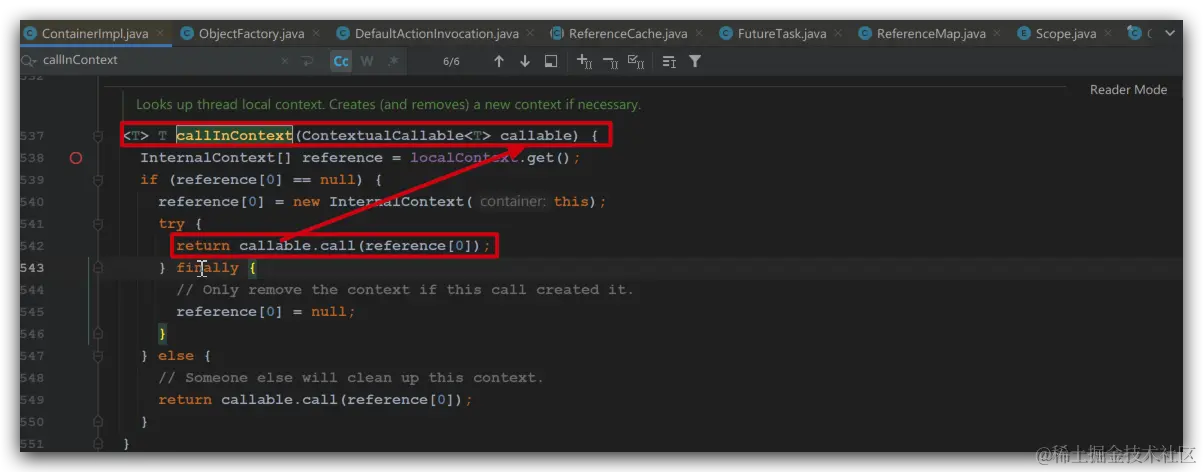Click the 'new InternalContext(' expression
This screenshot has height=472, width=1203.
pyautogui.click(x=382, y=202)
